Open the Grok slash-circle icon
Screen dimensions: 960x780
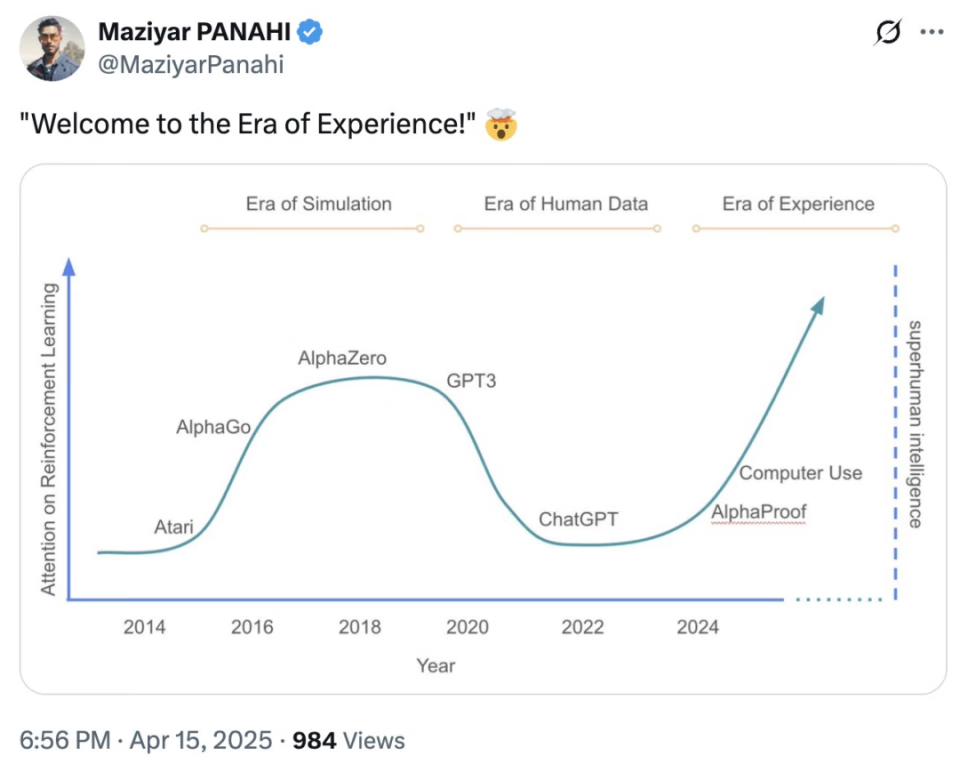click(888, 32)
